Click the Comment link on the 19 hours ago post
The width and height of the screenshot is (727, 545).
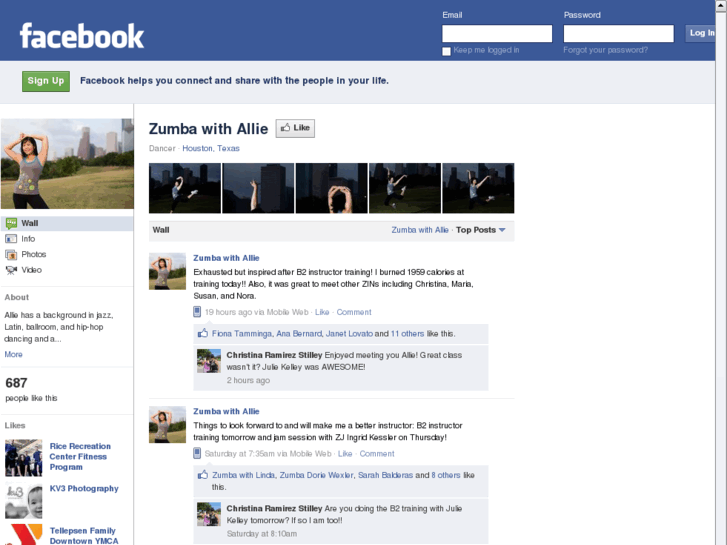click(x=354, y=312)
